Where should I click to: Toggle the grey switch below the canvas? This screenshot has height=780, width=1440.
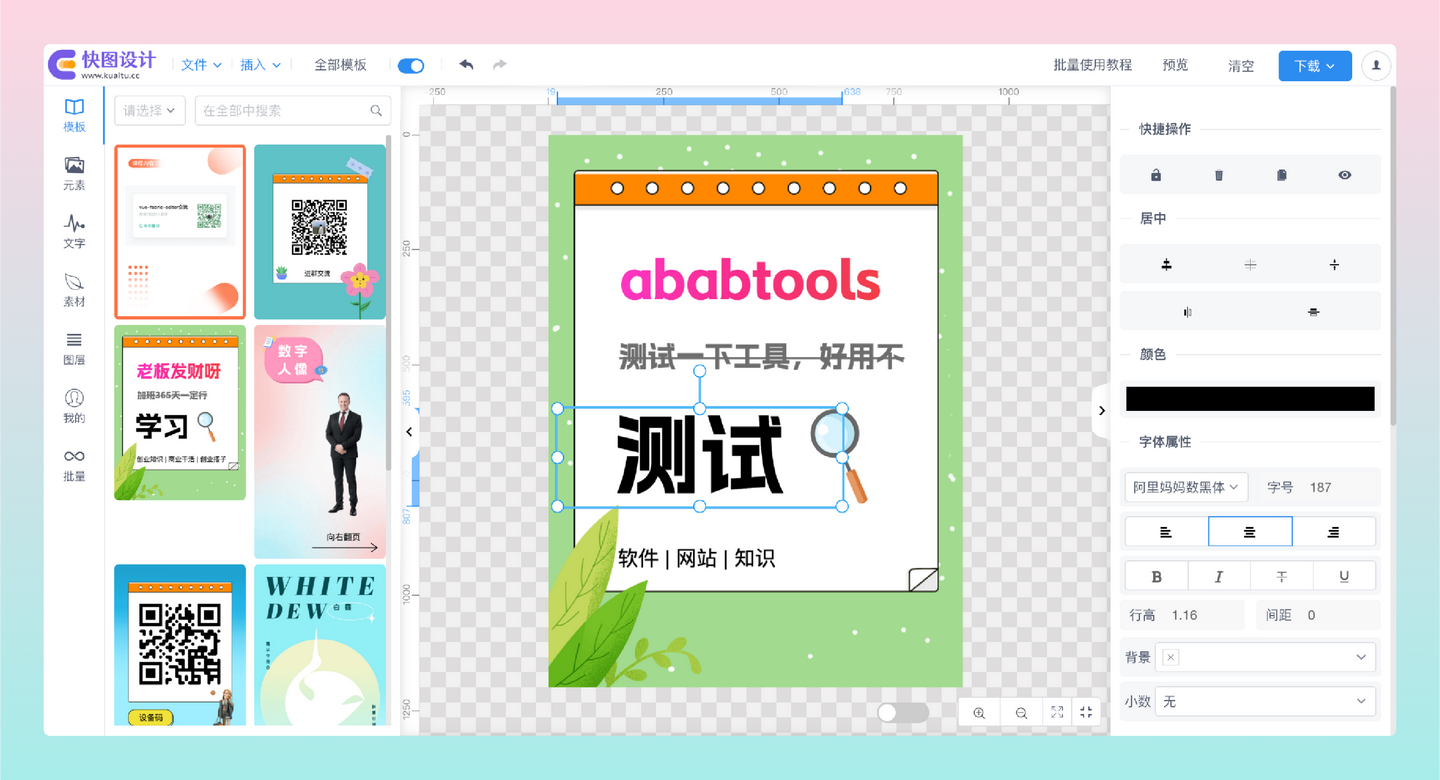point(902,712)
